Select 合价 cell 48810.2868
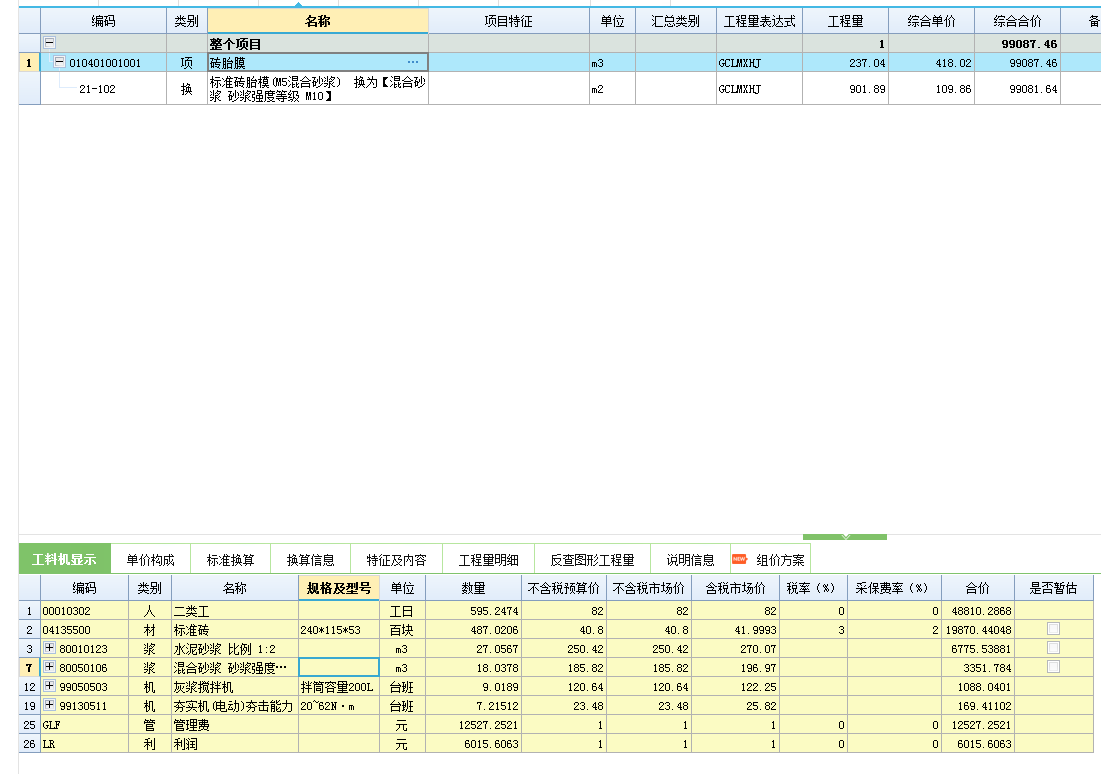1101x774 pixels. click(x=977, y=610)
